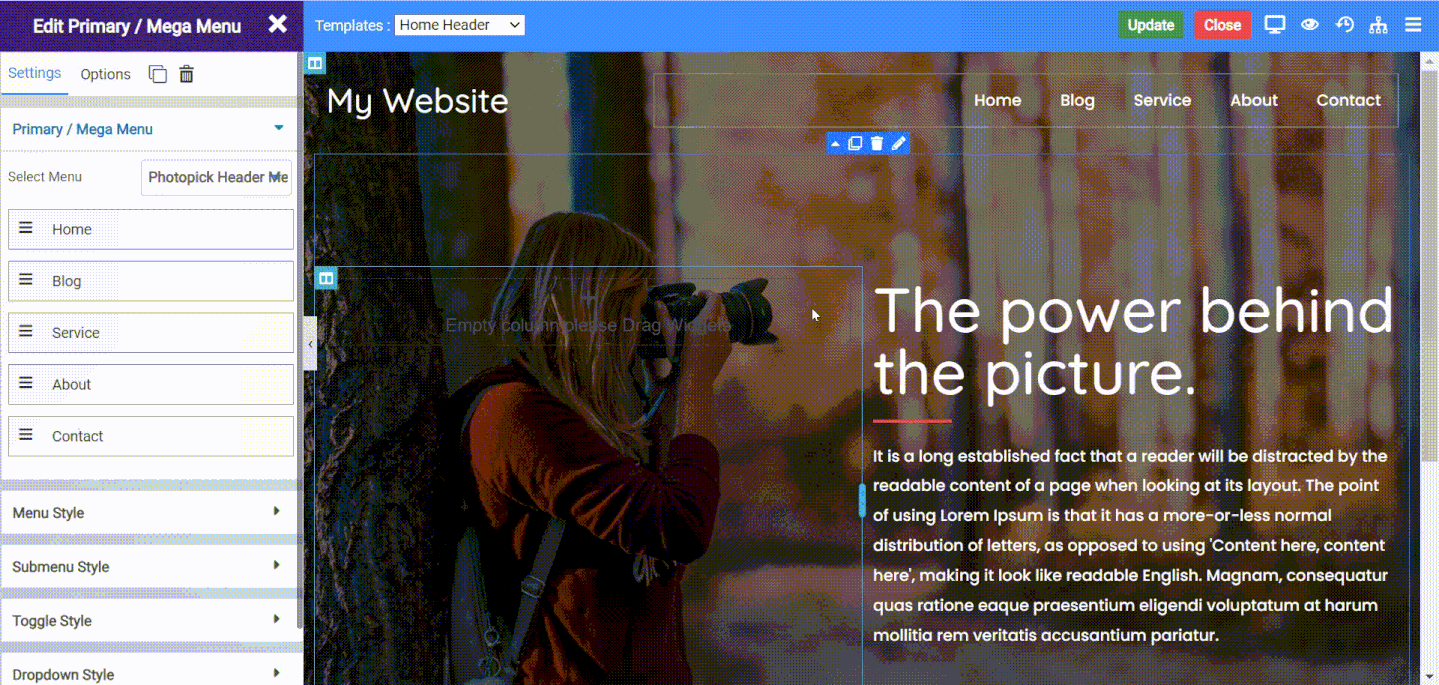1439x685 pixels.
Task: Delete widget using trash icon in left panel
Action: [x=186, y=74]
